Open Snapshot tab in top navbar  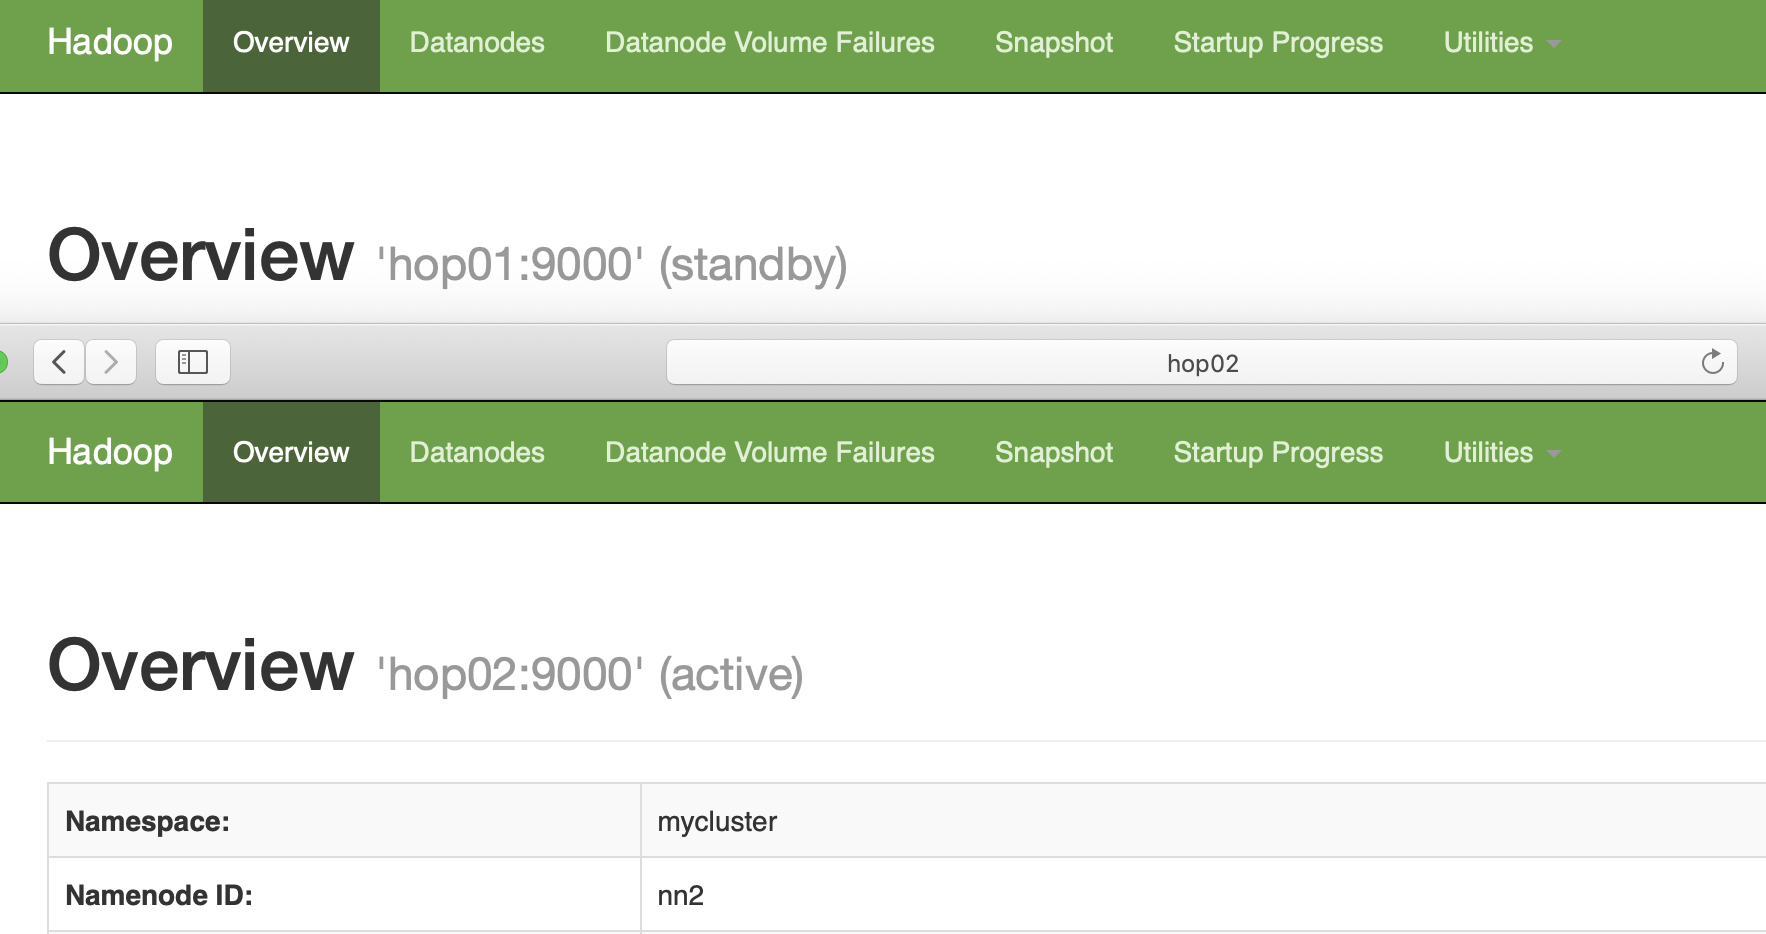click(1054, 43)
